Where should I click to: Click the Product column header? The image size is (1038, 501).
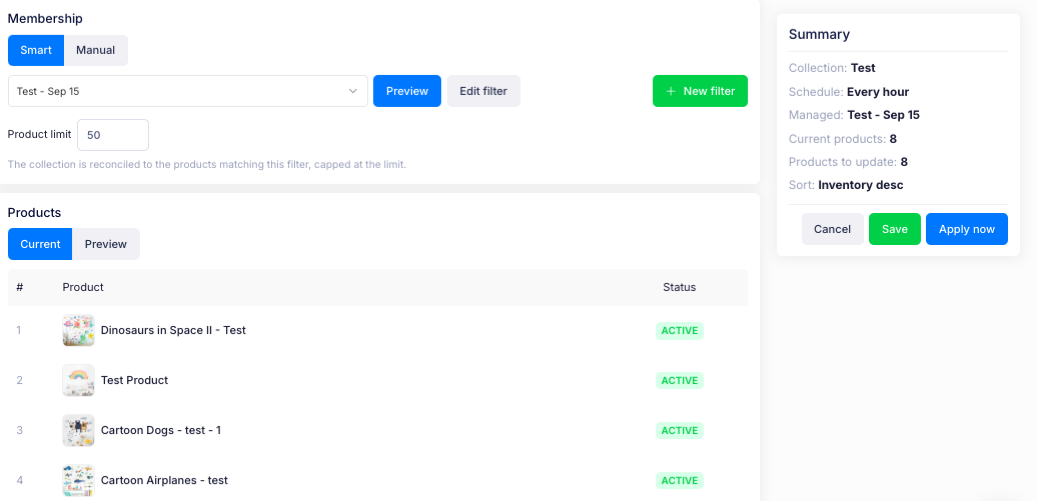pyautogui.click(x=83, y=287)
